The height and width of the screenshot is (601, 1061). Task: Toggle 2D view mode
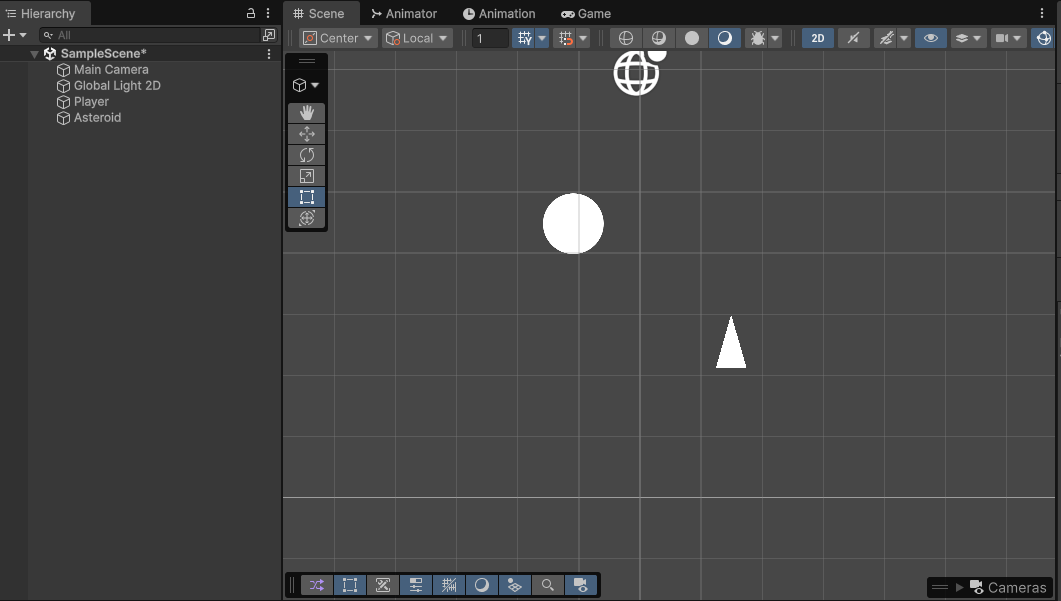pyautogui.click(x=818, y=38)
